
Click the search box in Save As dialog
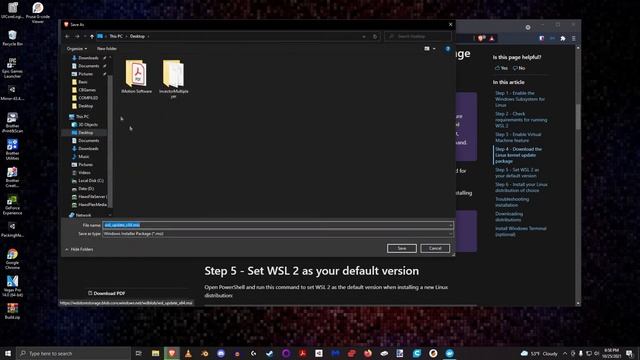tap(418, 36)
